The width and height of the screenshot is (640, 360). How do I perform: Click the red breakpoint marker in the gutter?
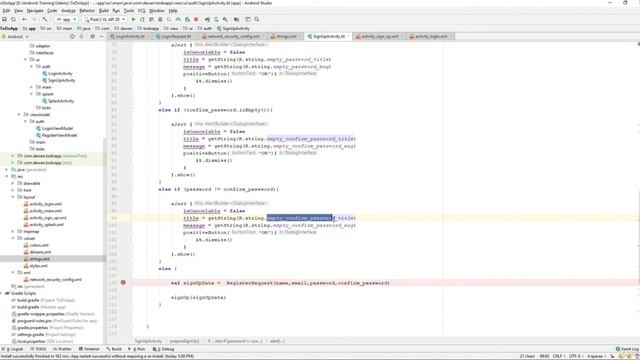(x=123, y=282)
